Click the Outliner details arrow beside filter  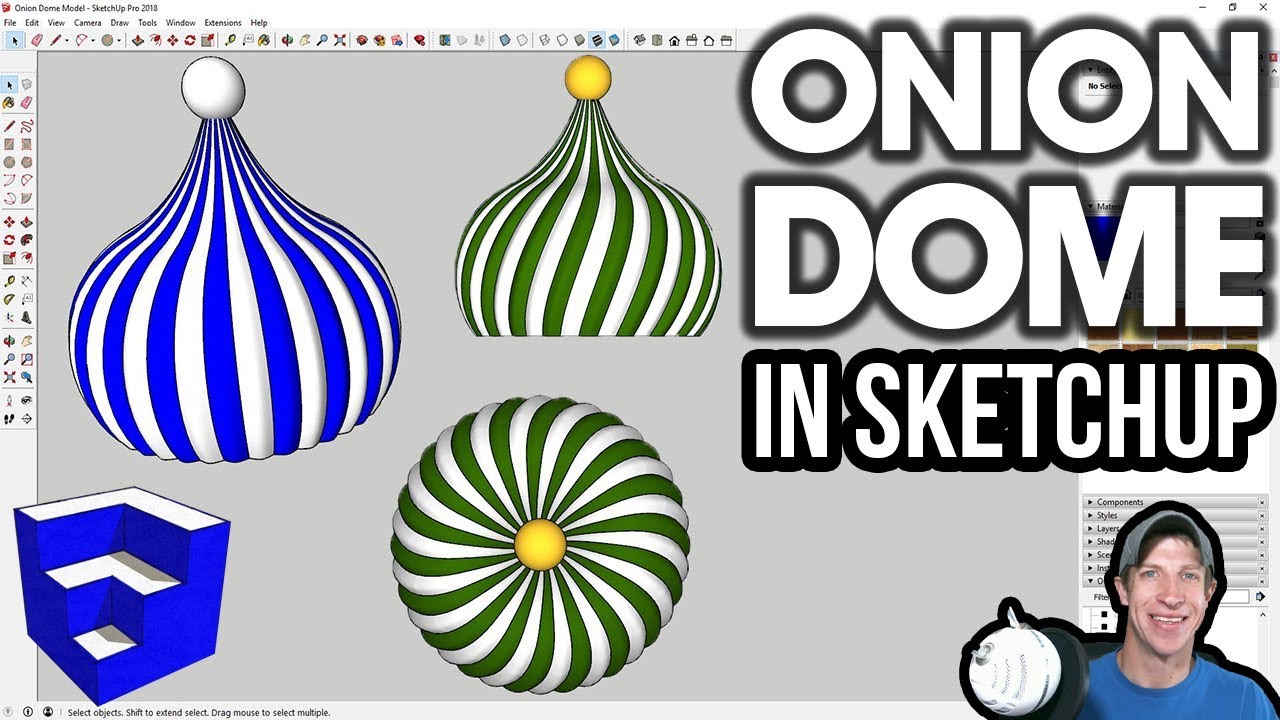point(1260,597)
